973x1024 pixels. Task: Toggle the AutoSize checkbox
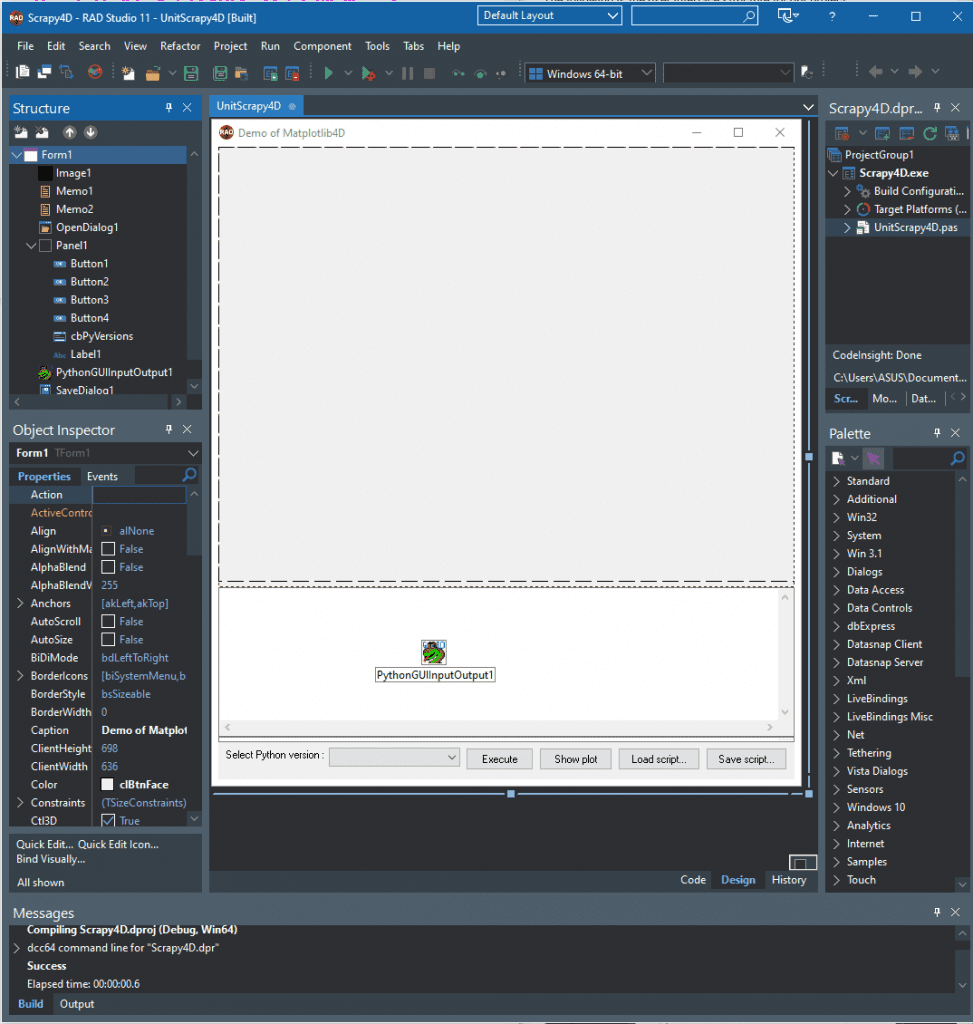click(108, 639)
